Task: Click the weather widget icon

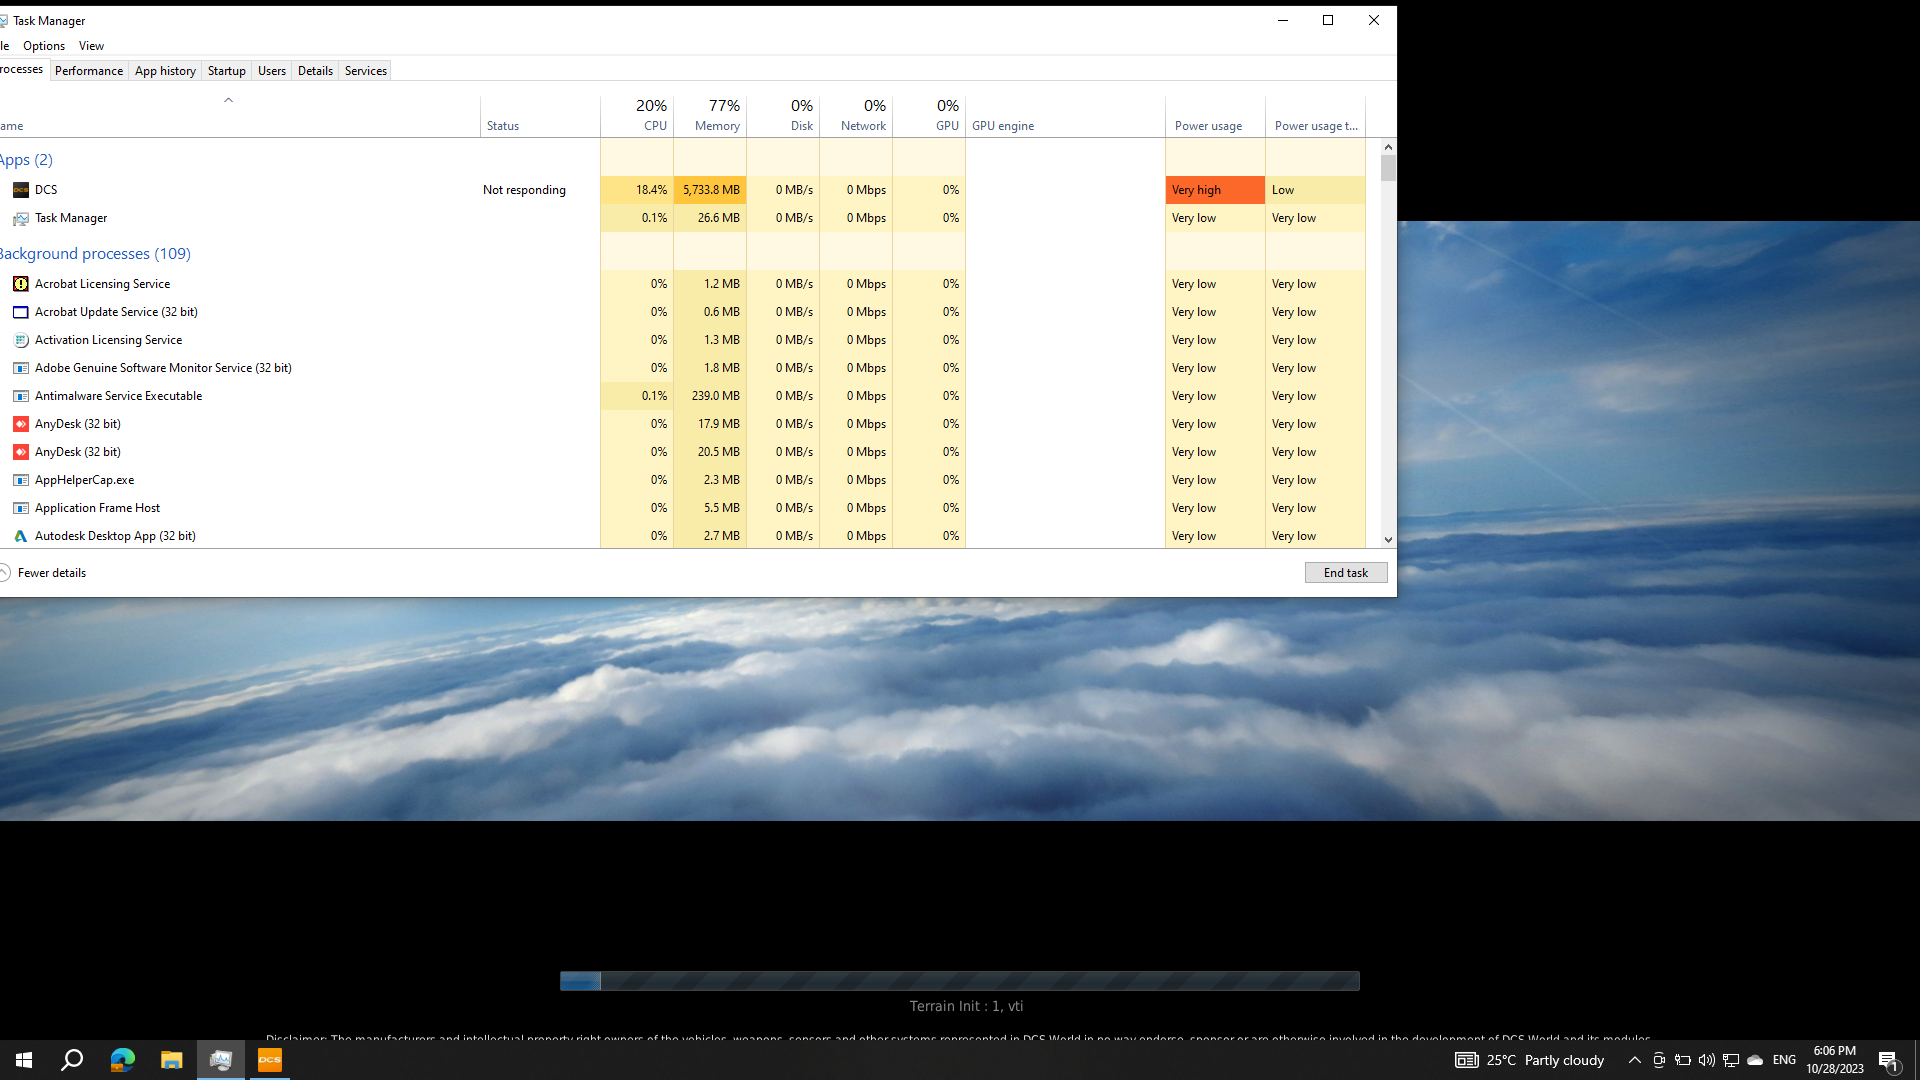Action: pos(1467,1060)
